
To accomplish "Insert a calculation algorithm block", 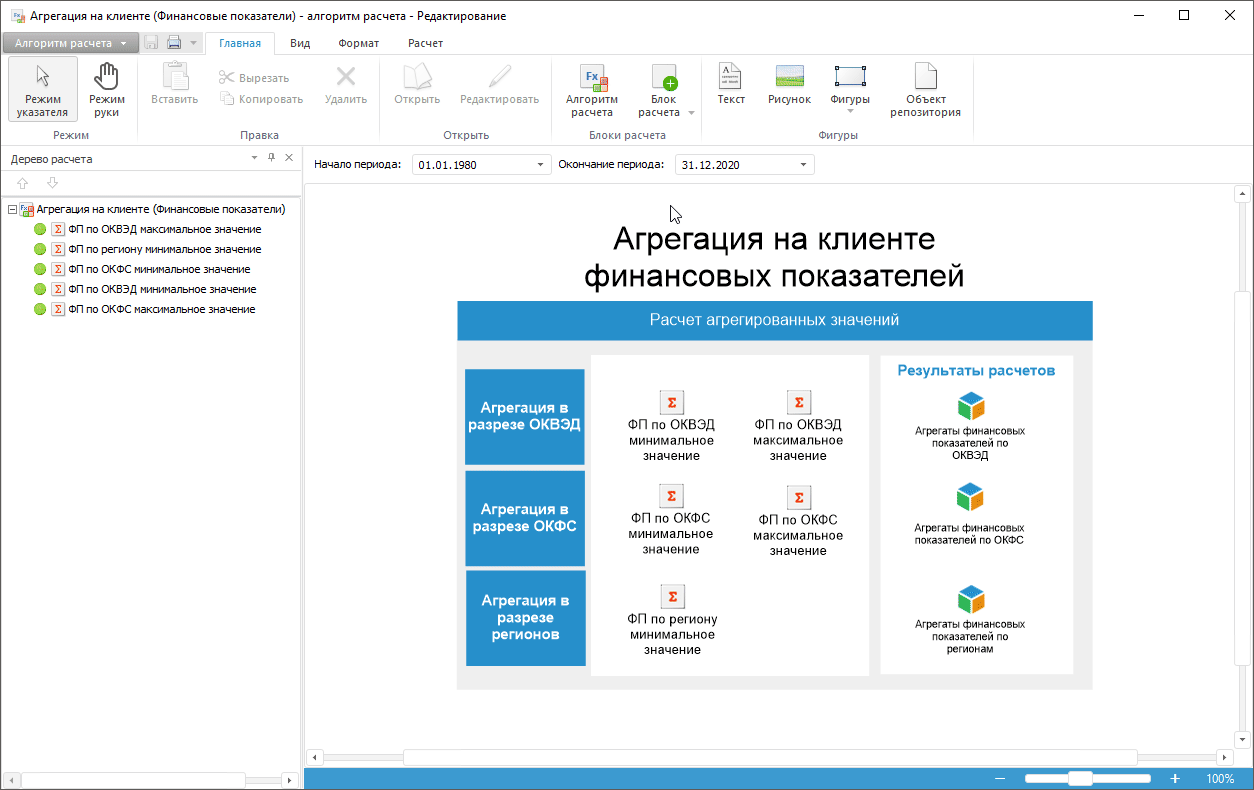I will tap(591, 88).
